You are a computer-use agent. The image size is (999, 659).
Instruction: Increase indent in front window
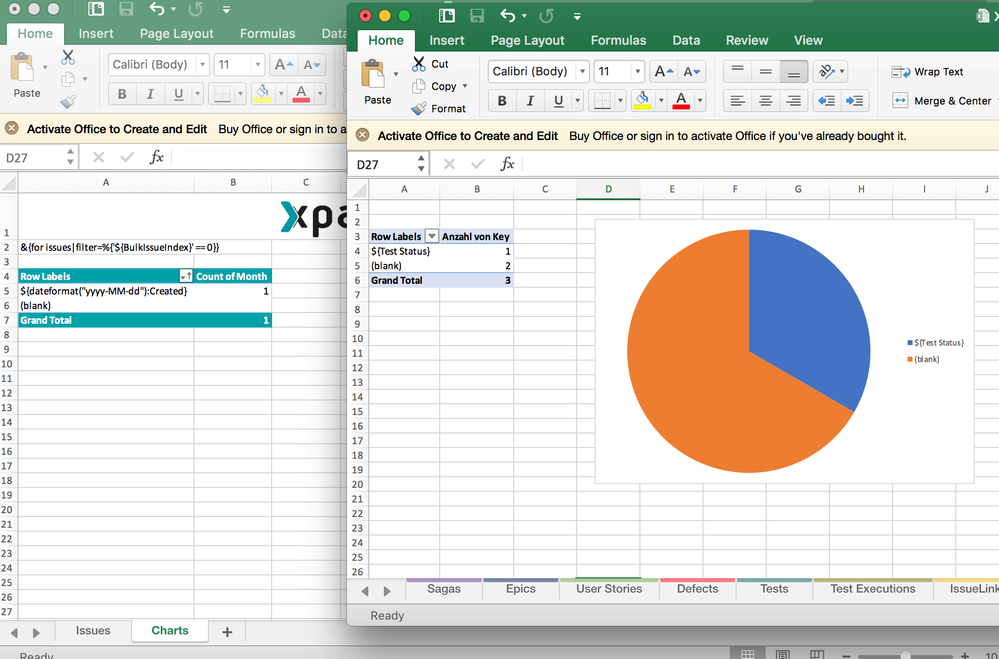(854, 101)
